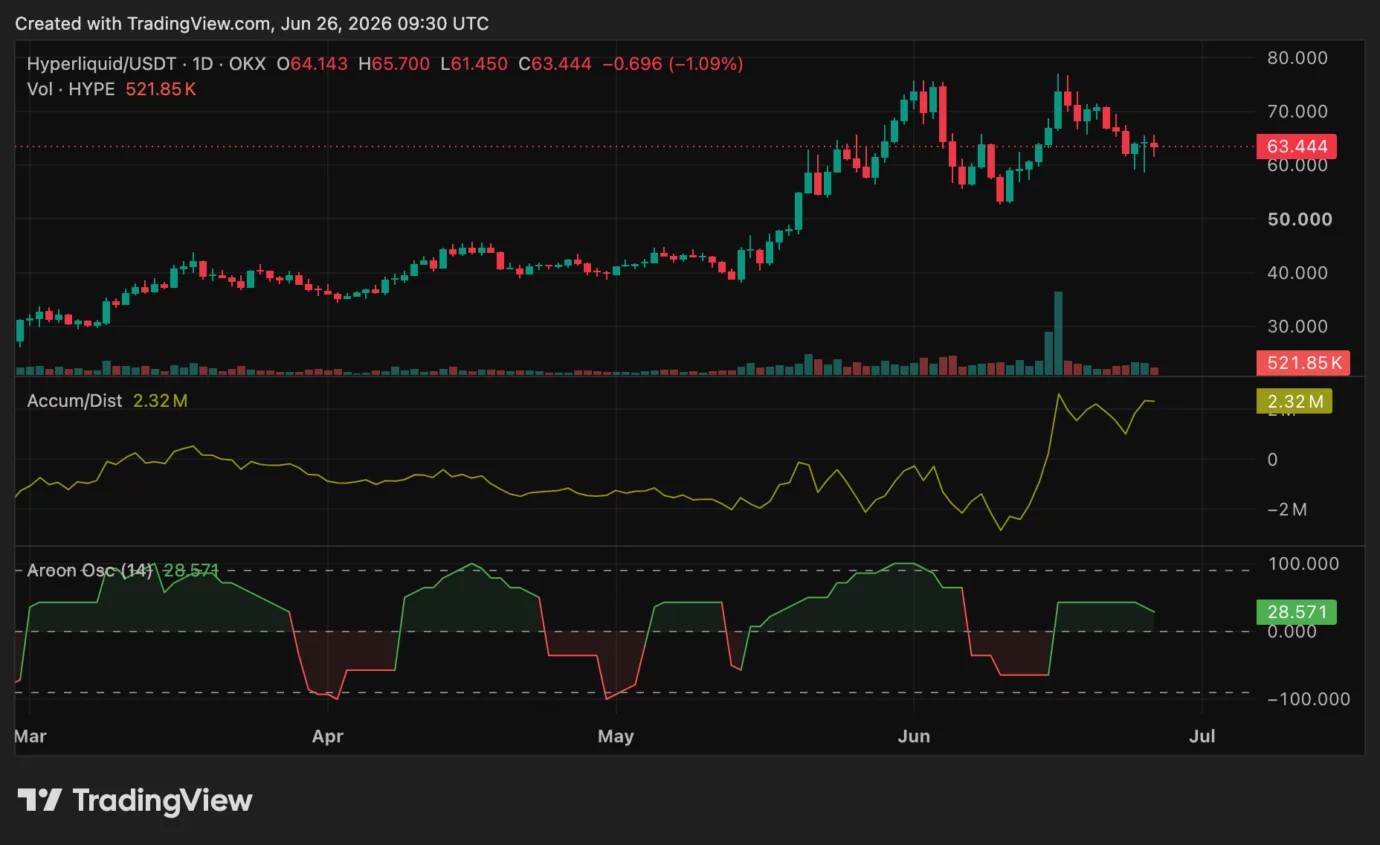
Task: Click the Accum/Dist legend value 2.32 M
Action: [160, 401]
